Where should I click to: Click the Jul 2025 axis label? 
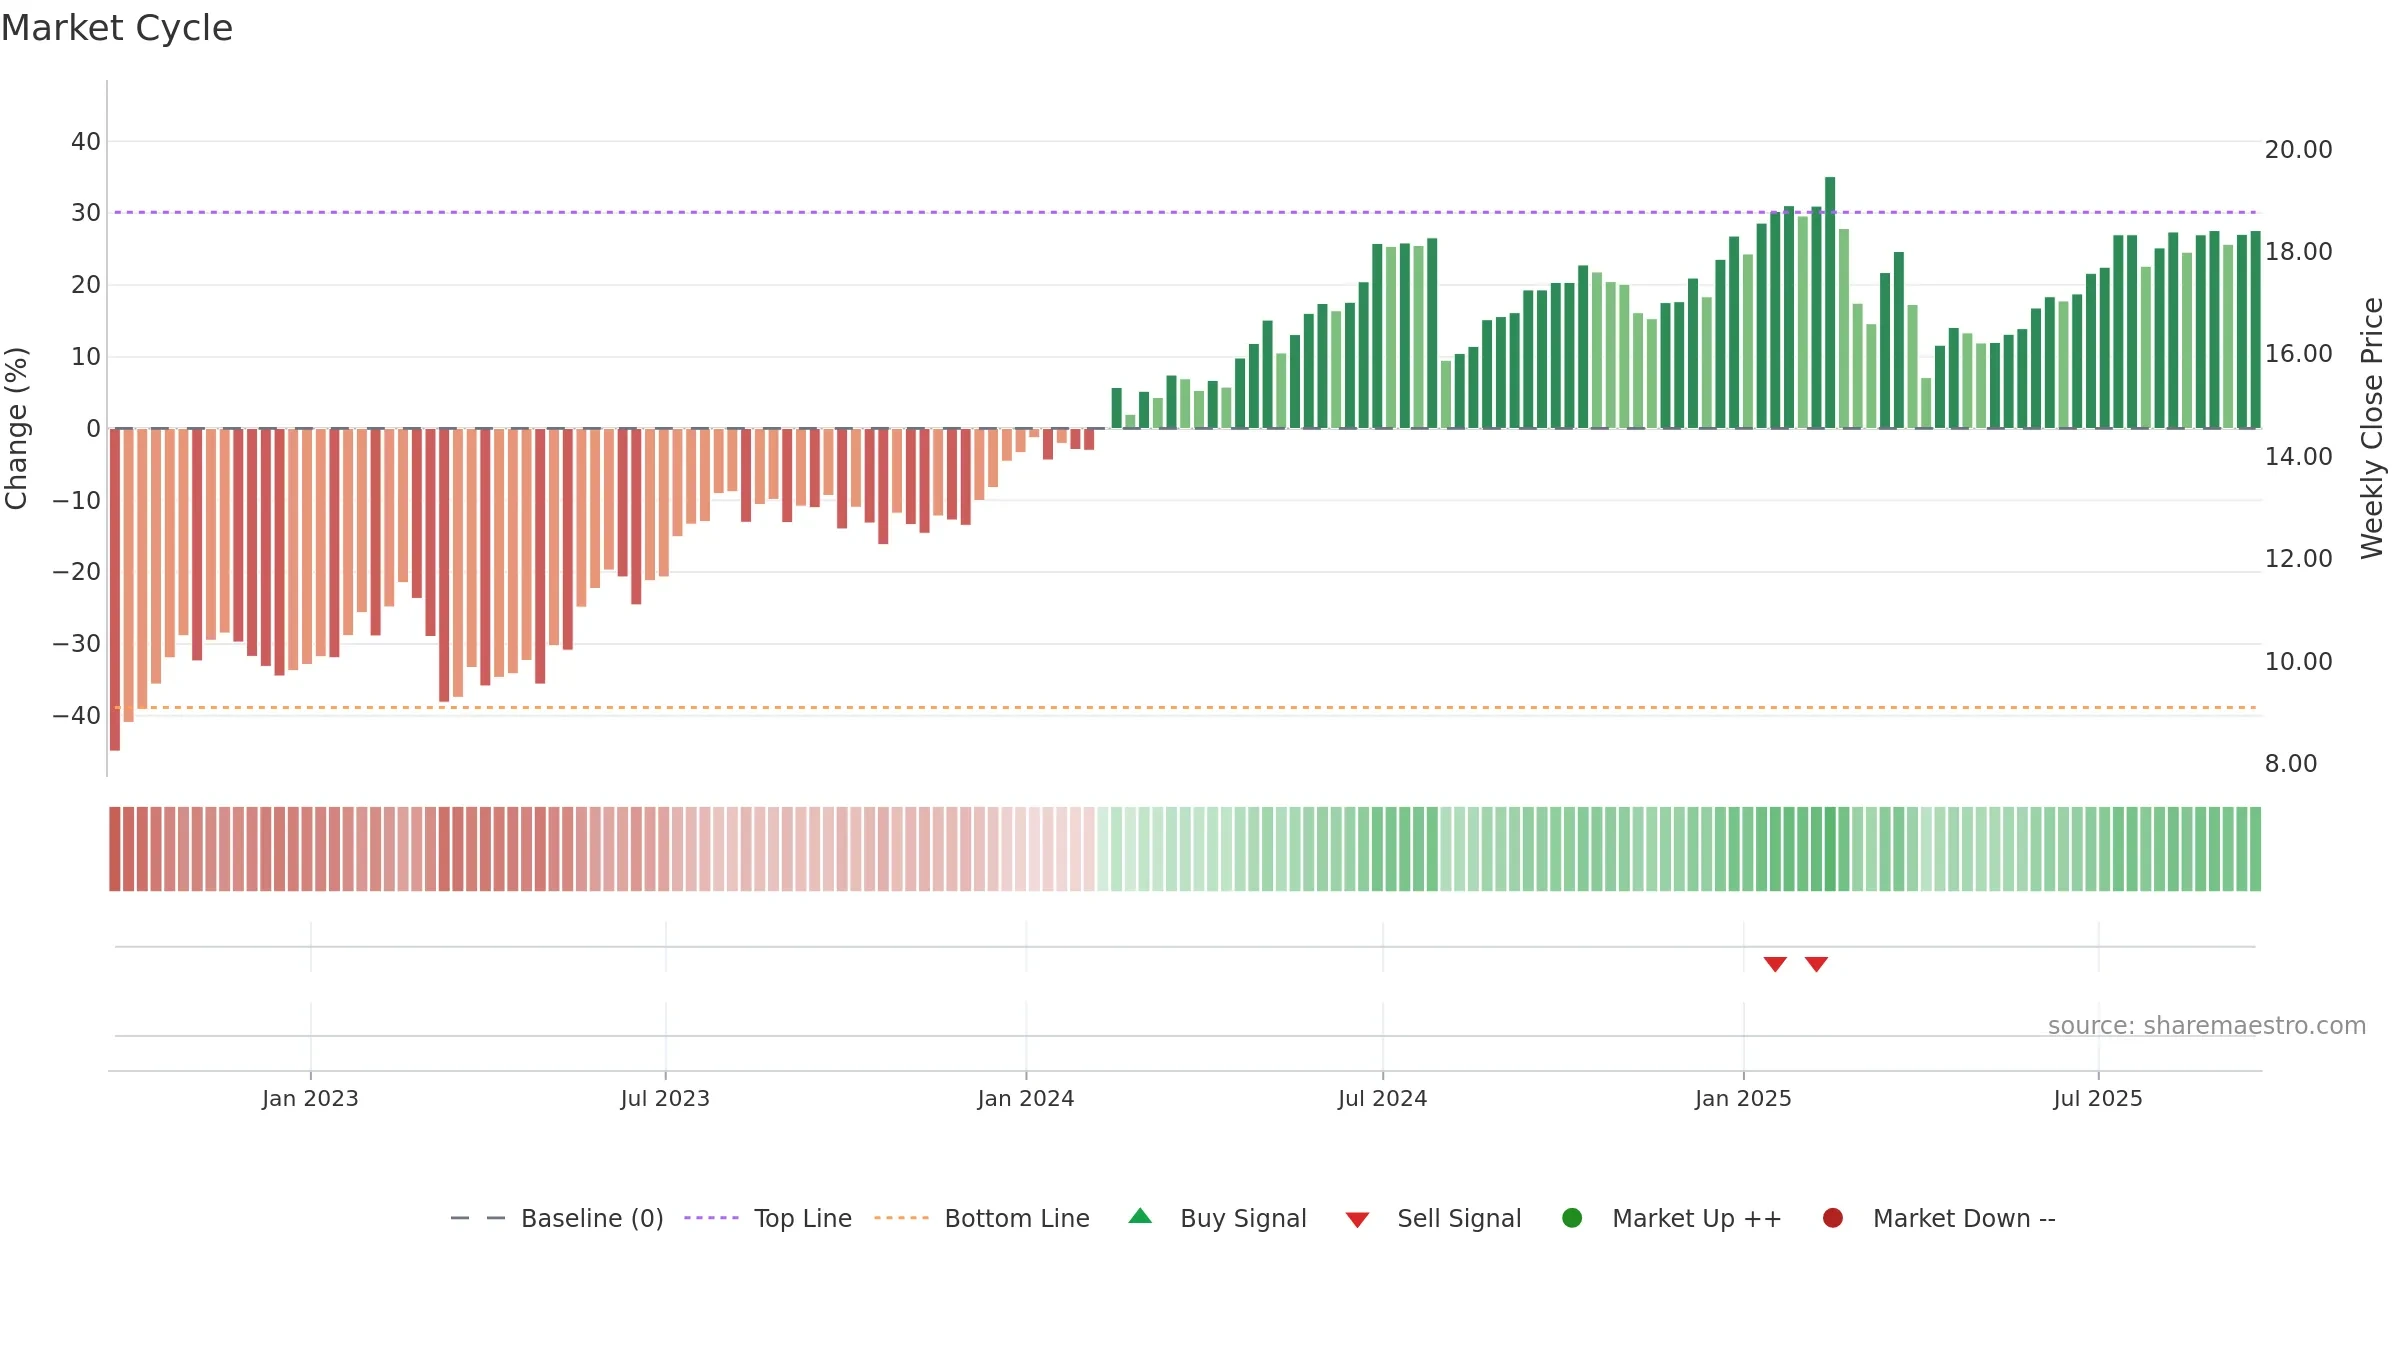point(2098,1098)
